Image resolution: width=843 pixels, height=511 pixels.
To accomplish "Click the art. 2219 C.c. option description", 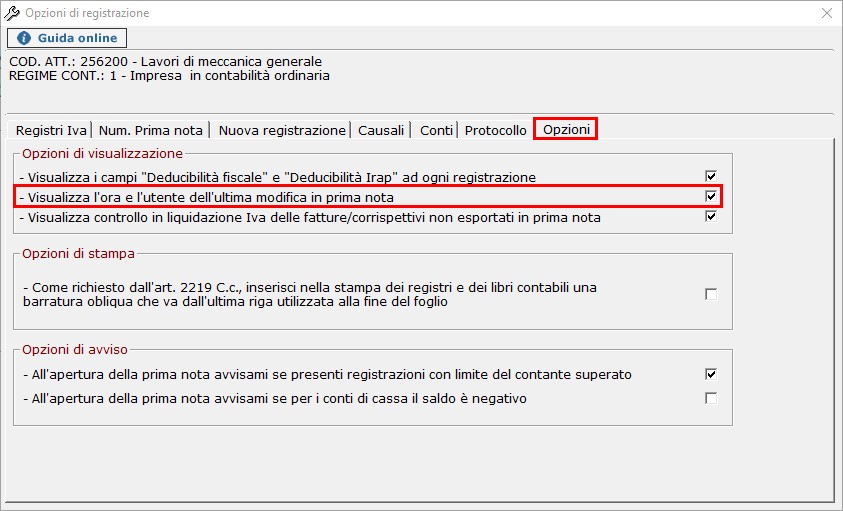I will [x=310, y=294].
